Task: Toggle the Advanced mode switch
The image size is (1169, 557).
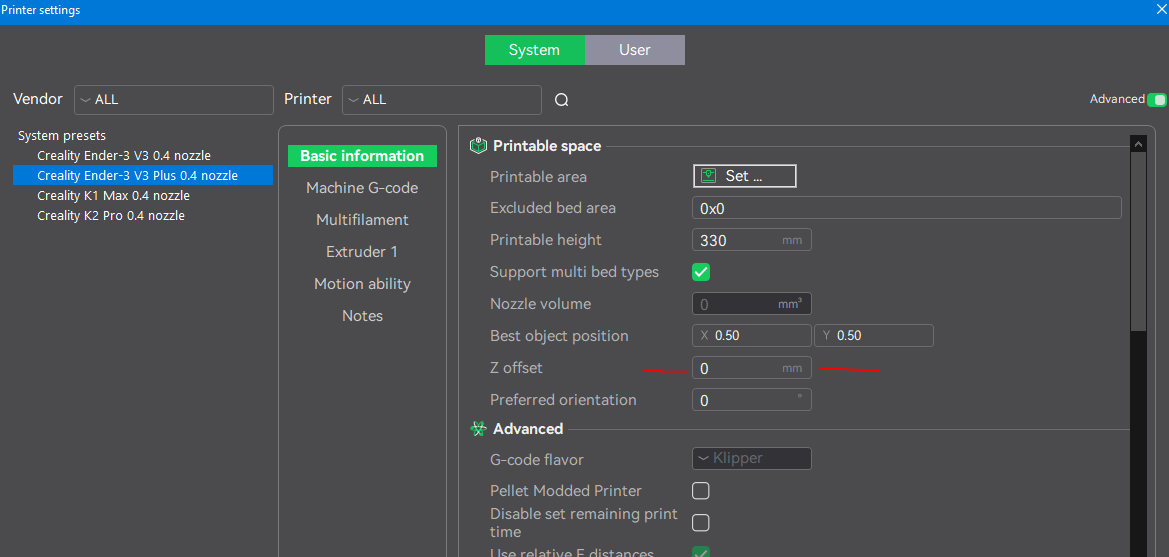Action: point(1157,100)
